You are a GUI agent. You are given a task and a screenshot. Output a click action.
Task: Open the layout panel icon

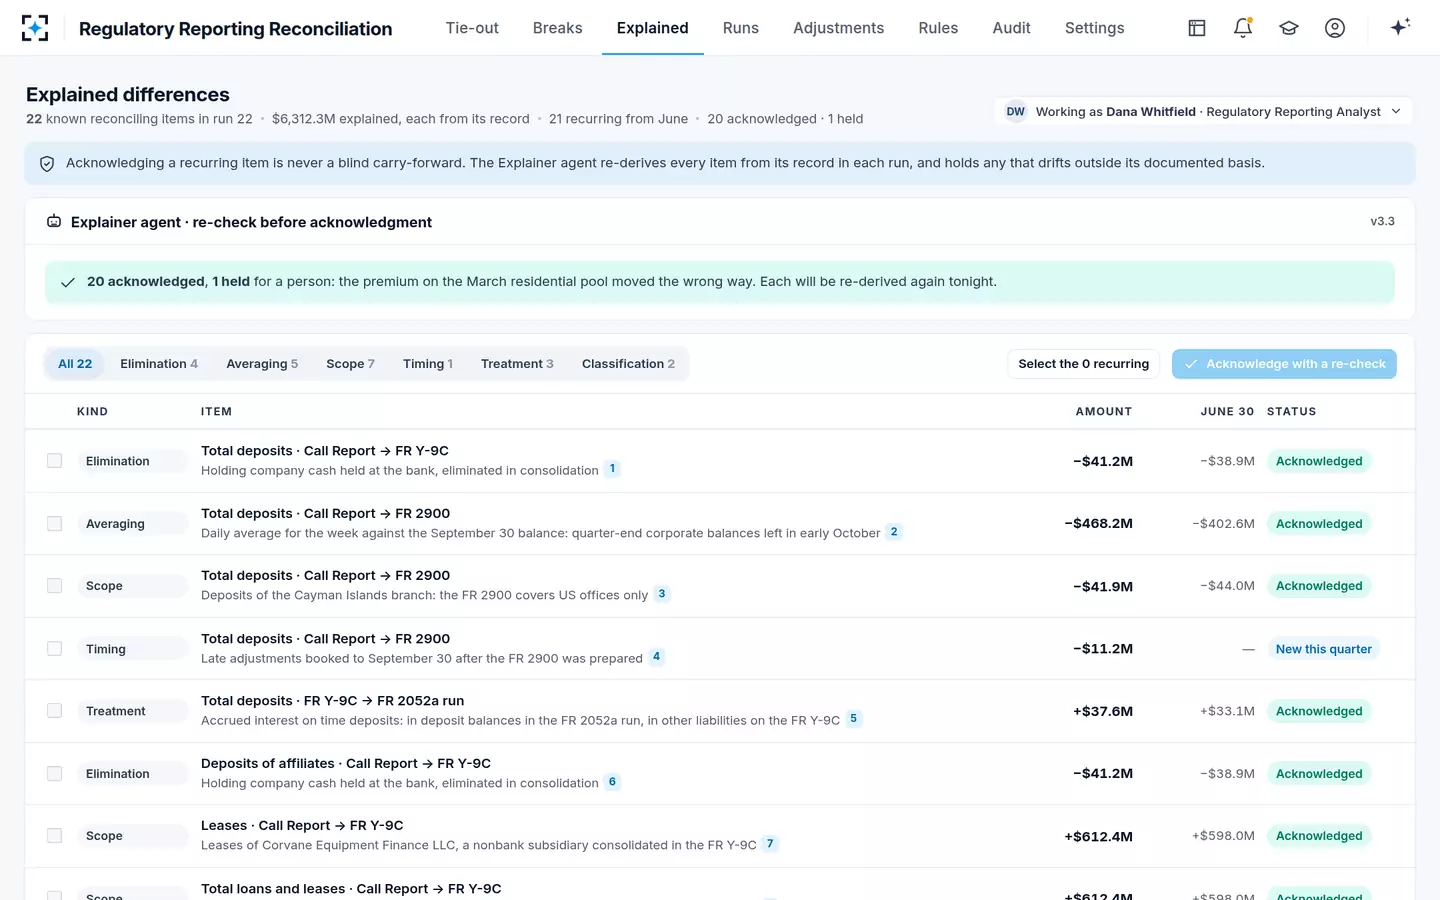click(x=1197, y=28)
